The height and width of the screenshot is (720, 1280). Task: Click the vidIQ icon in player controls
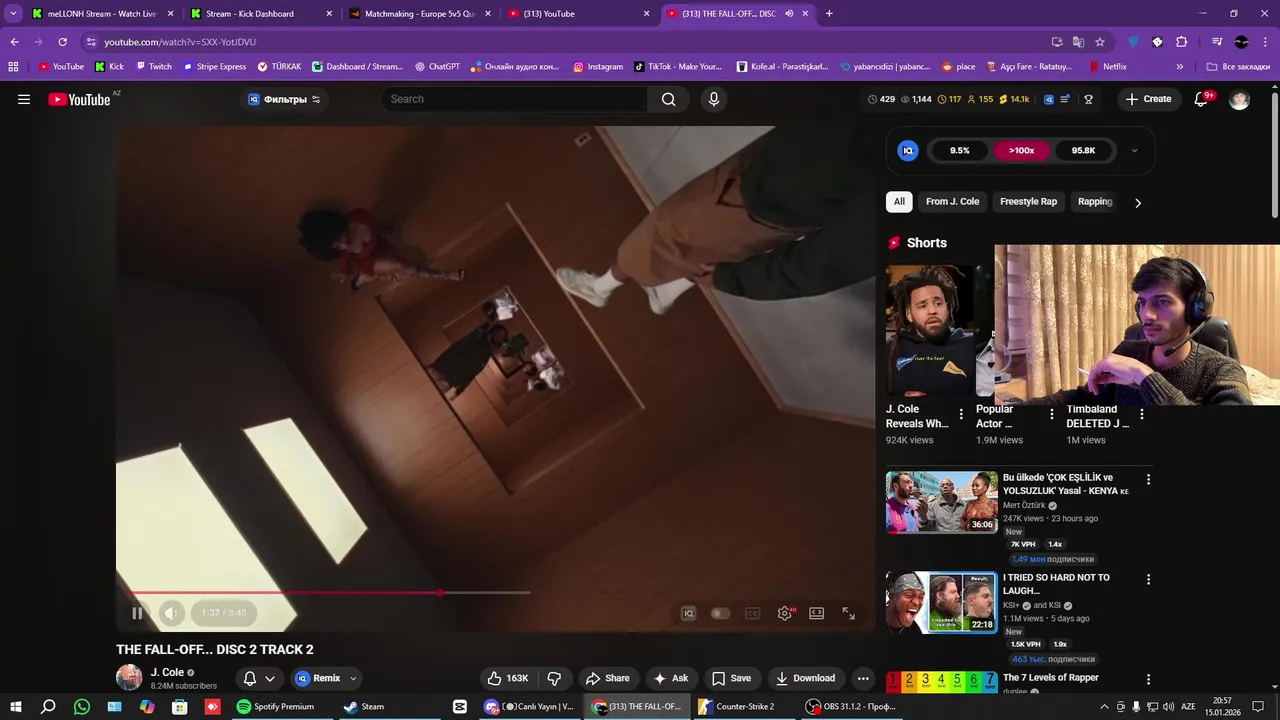(x=688, y=613)
